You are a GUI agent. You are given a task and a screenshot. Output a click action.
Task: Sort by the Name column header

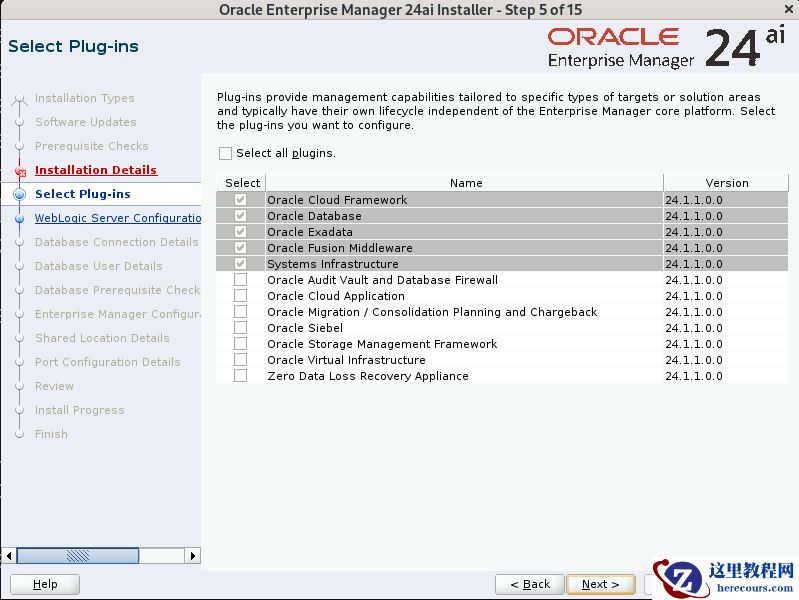[x=465, y=182]
